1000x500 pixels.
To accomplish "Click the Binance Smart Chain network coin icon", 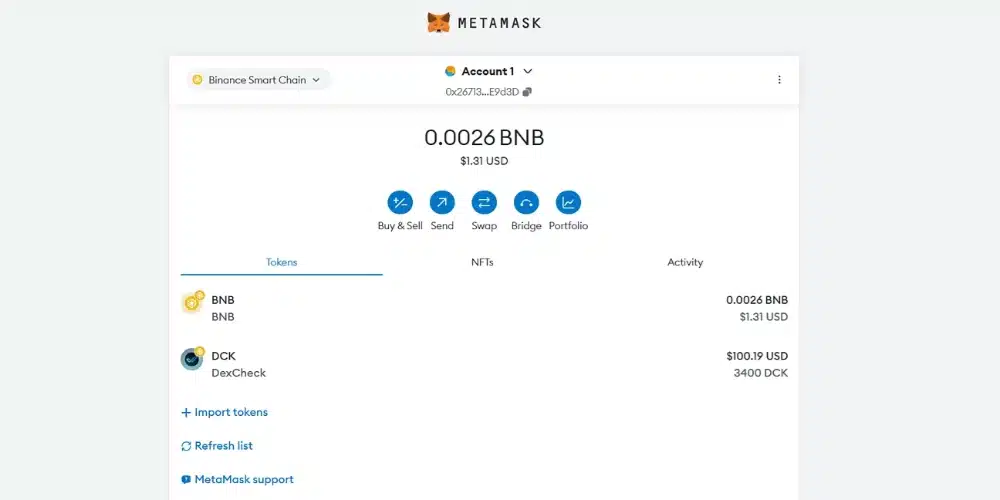I will click(x=197, y=80).
